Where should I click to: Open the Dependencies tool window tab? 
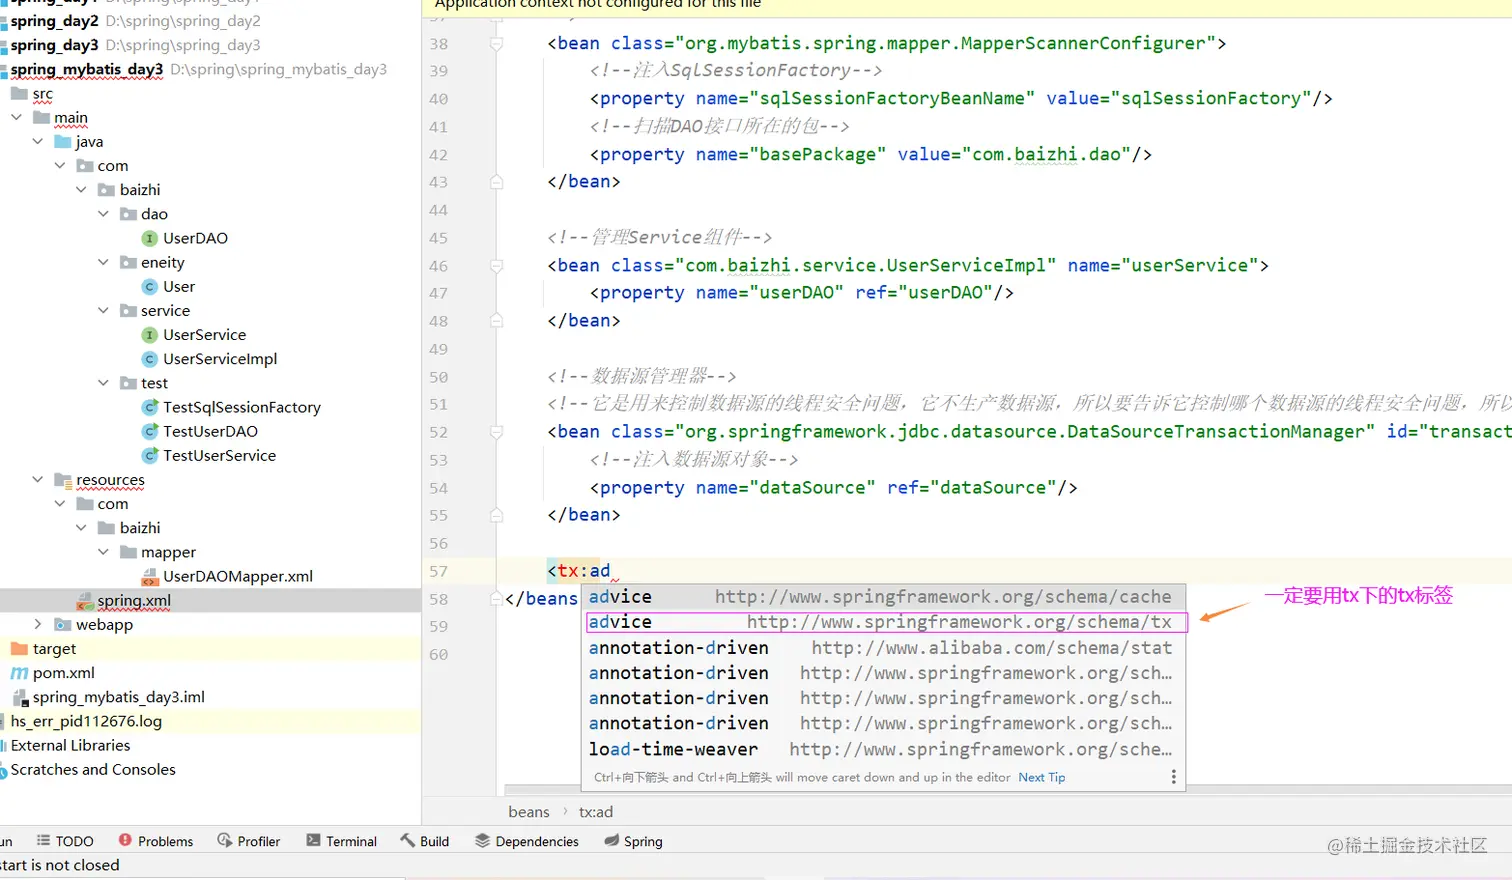tap(527, 841)
